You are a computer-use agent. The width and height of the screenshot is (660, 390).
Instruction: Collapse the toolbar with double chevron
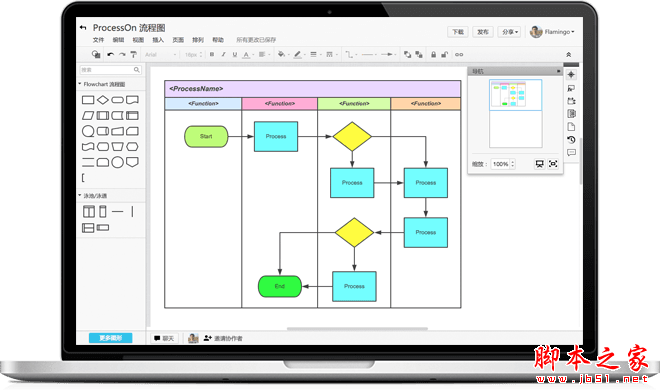tap(568, 55)
